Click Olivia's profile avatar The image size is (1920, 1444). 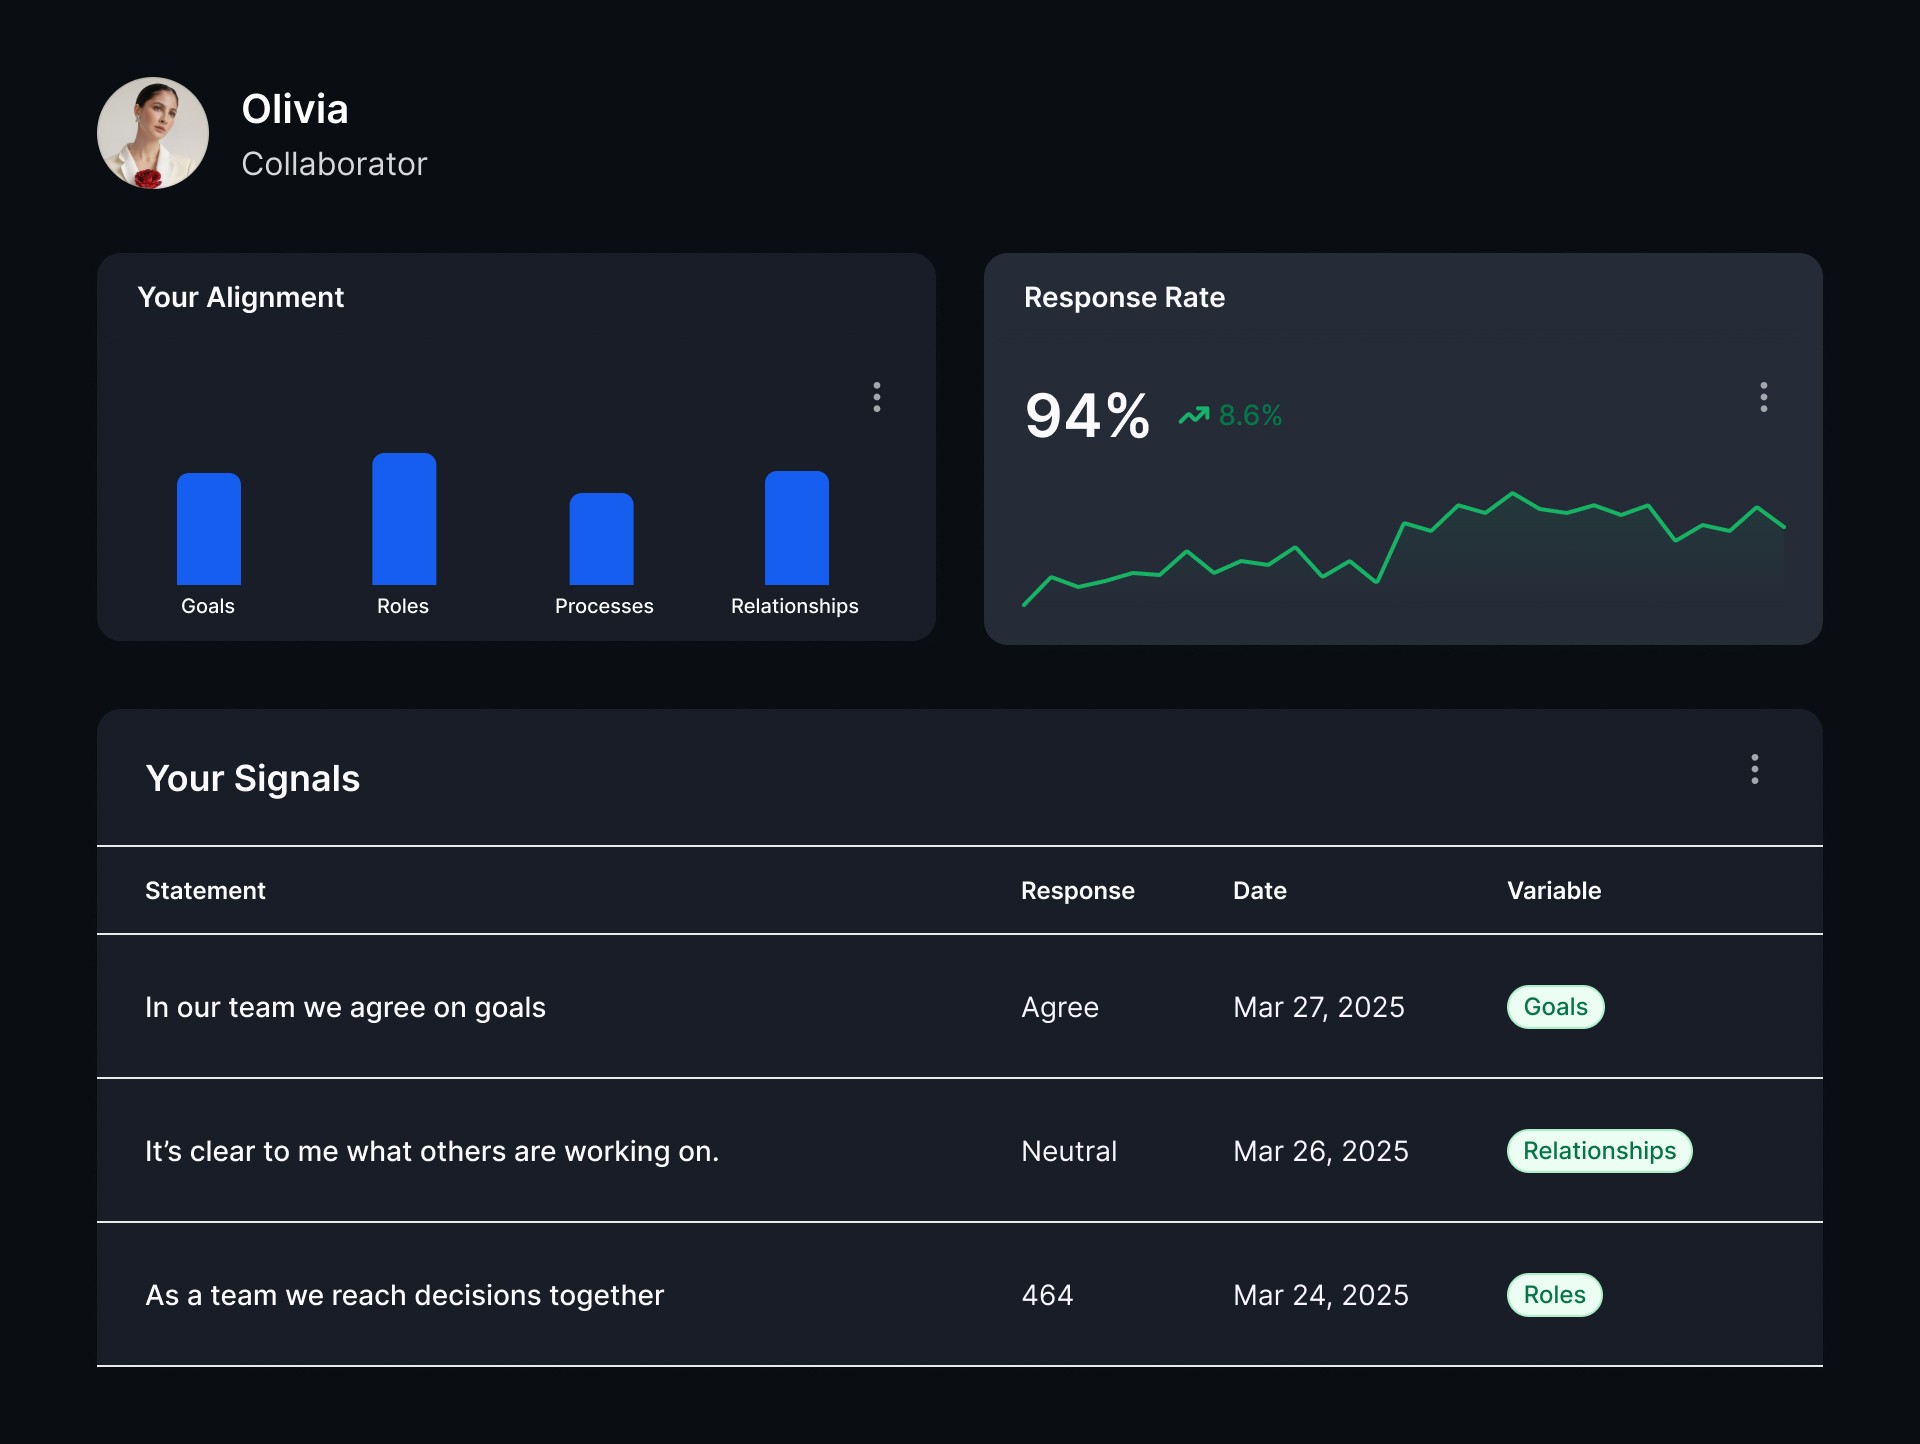(153, 133)
